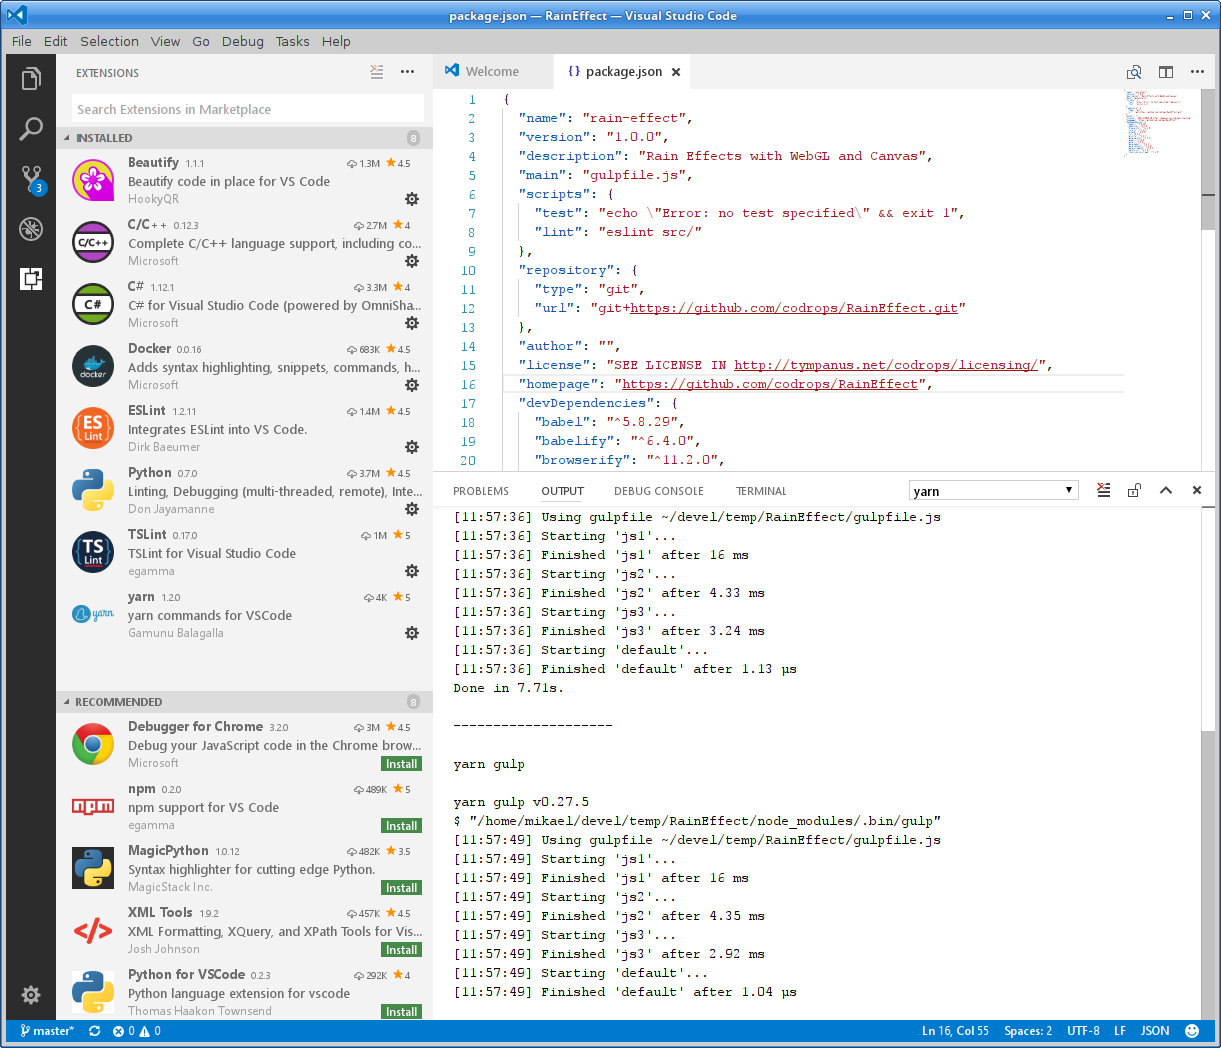Click the Search Extensions in Marketplace field
The width and height of the screenshot is (1221, 1048).
click(x=248, y=109)
